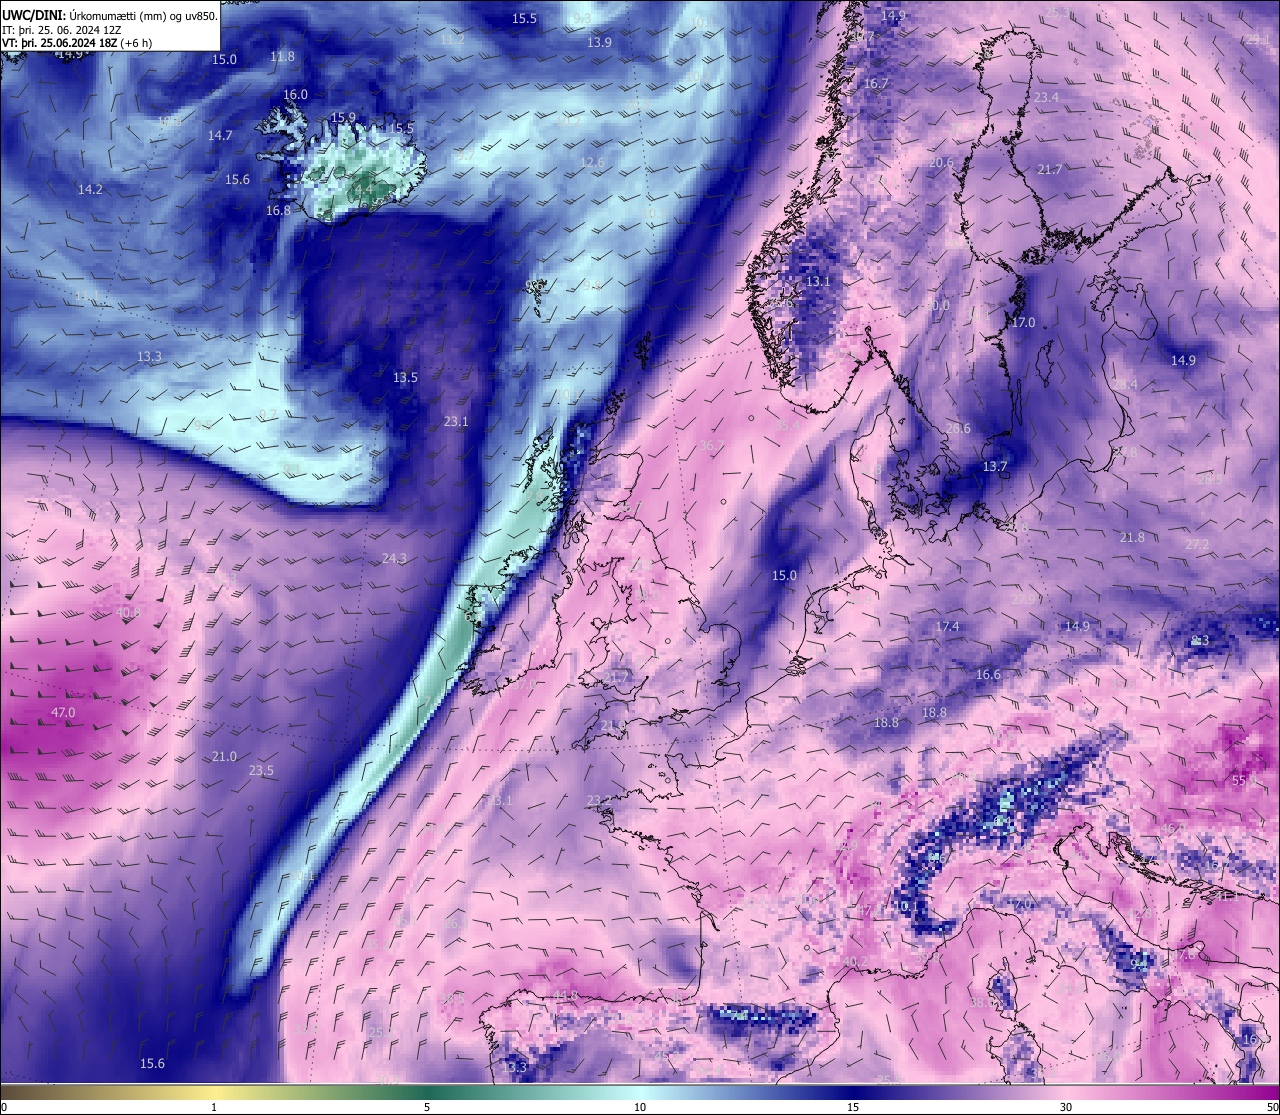Click the '14.2' value label

click(x=90, y=189)
